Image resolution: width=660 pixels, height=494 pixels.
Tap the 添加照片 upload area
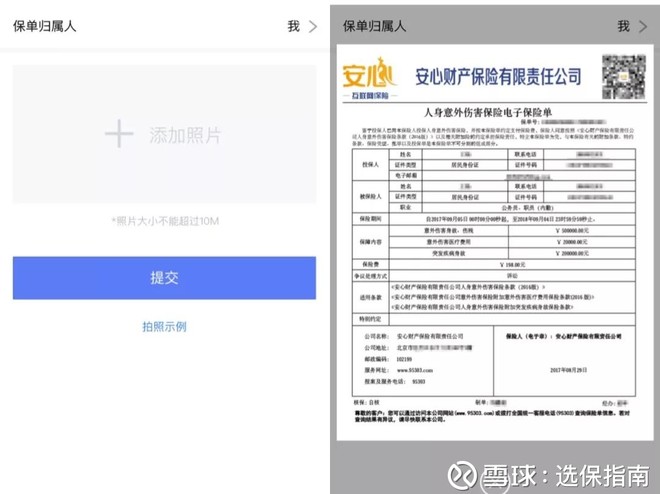(x=165, y=134)
